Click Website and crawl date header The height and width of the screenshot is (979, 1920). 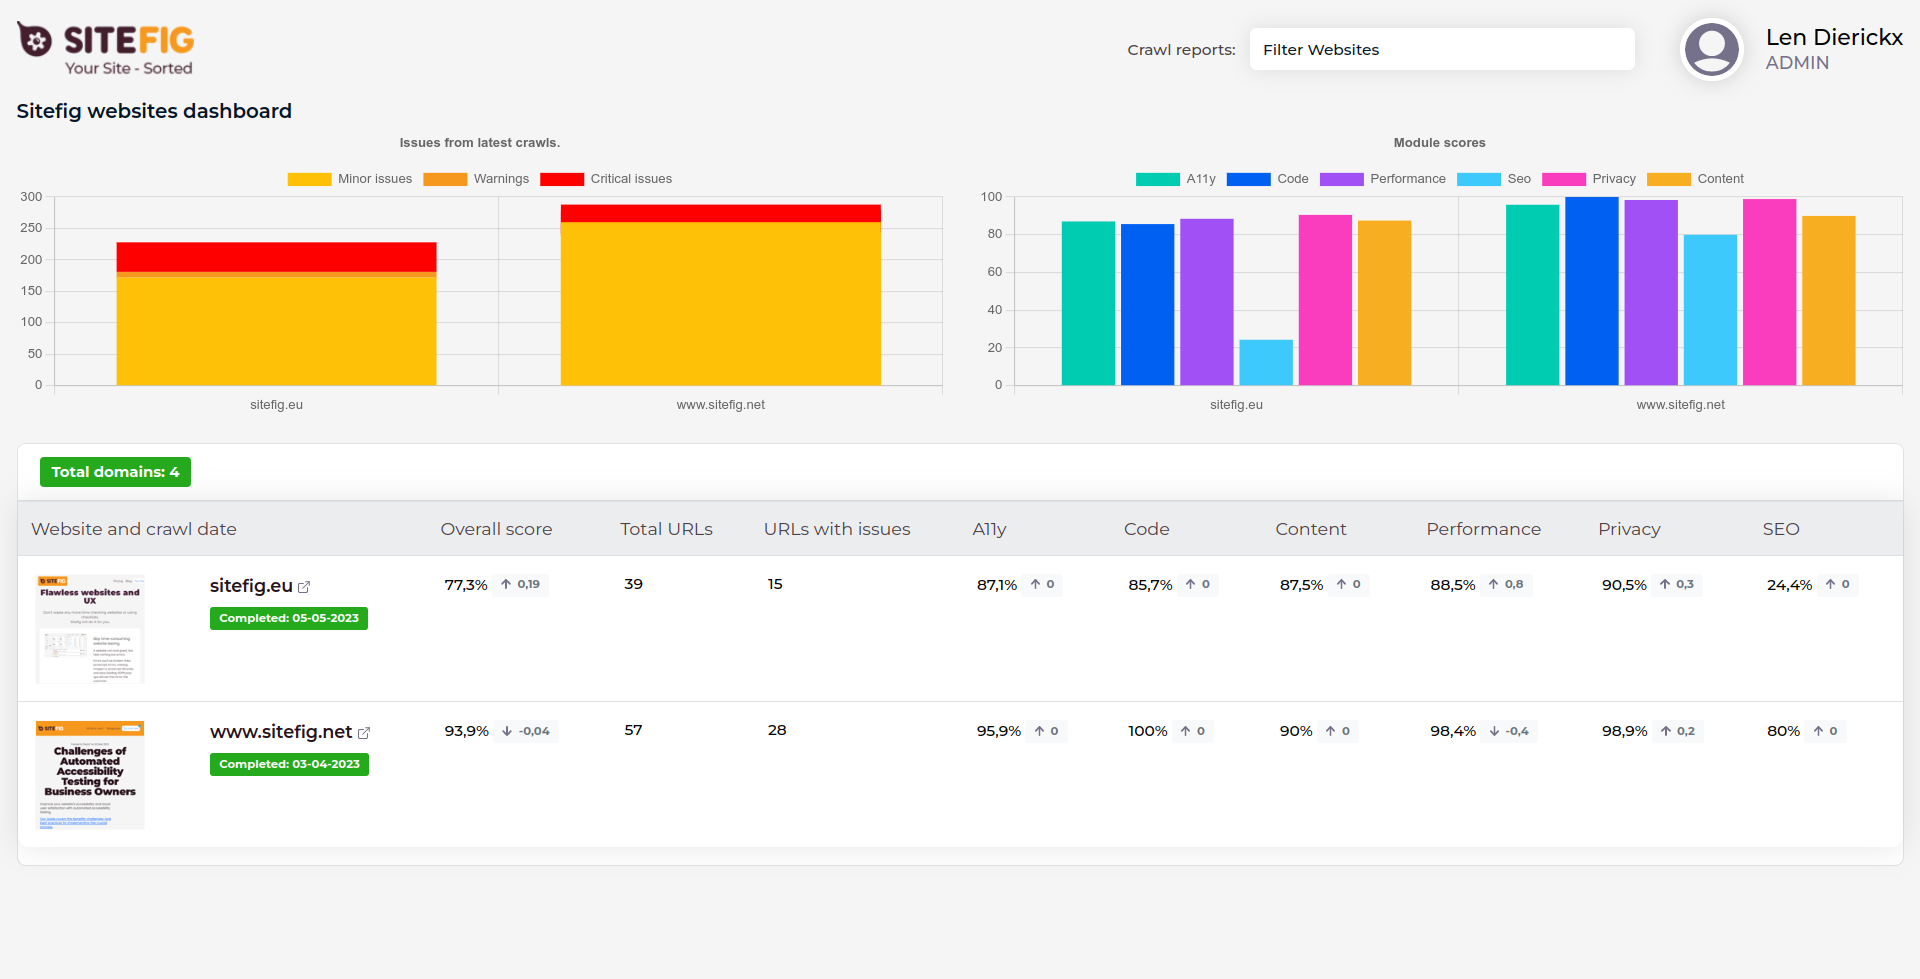(134, 529)
